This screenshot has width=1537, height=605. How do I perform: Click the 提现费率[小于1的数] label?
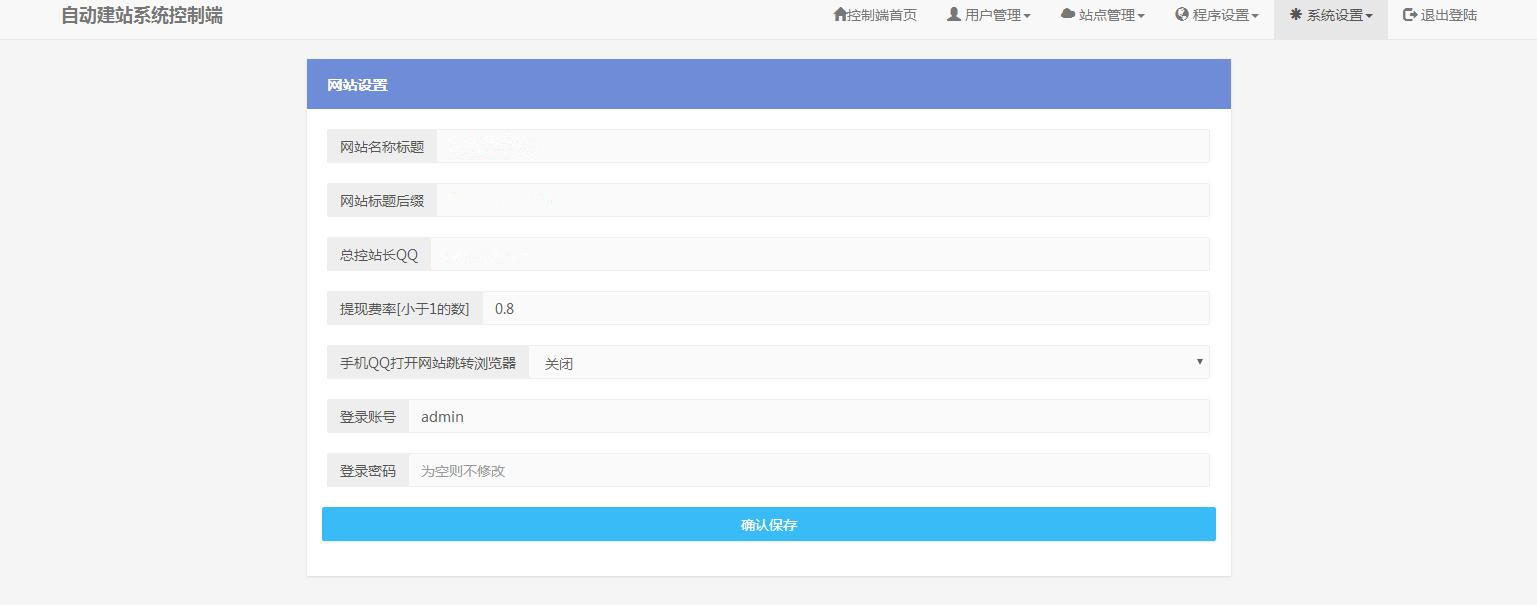pyautogui.click(x=405, y=308)
